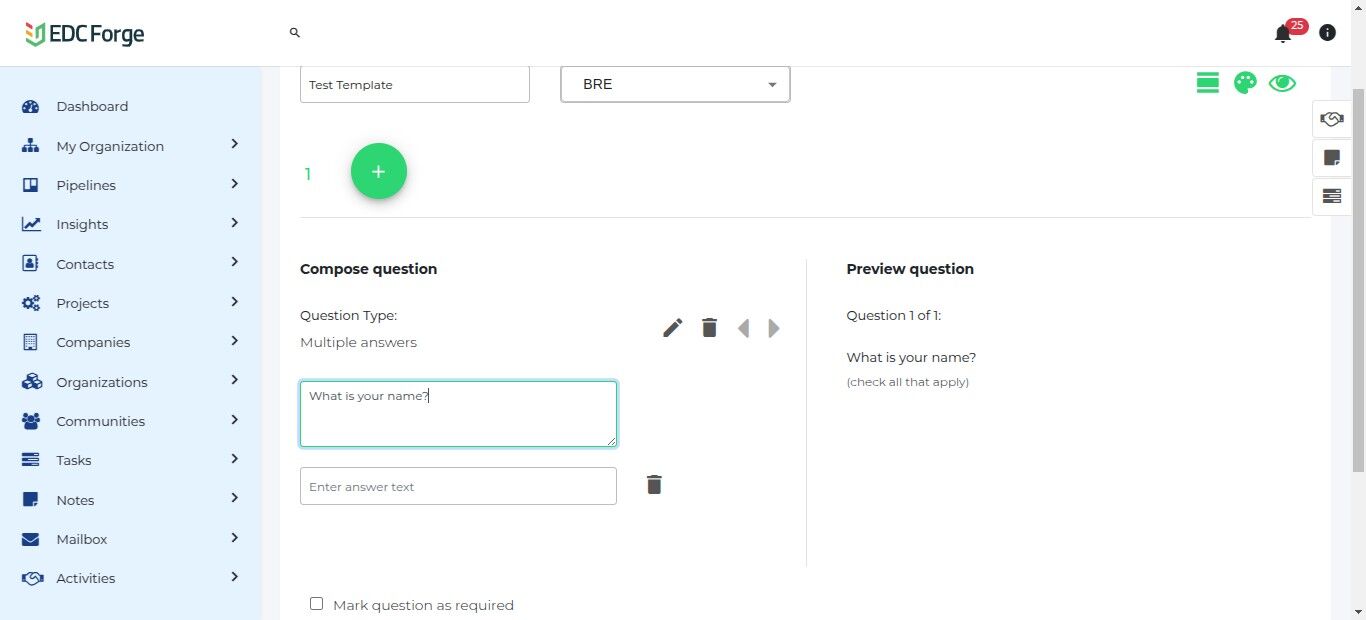Image resolution: width=1366 pixels, height=620 pixels.
Task: Open Mailbox in the sidebar
Action: click(82, 539)
